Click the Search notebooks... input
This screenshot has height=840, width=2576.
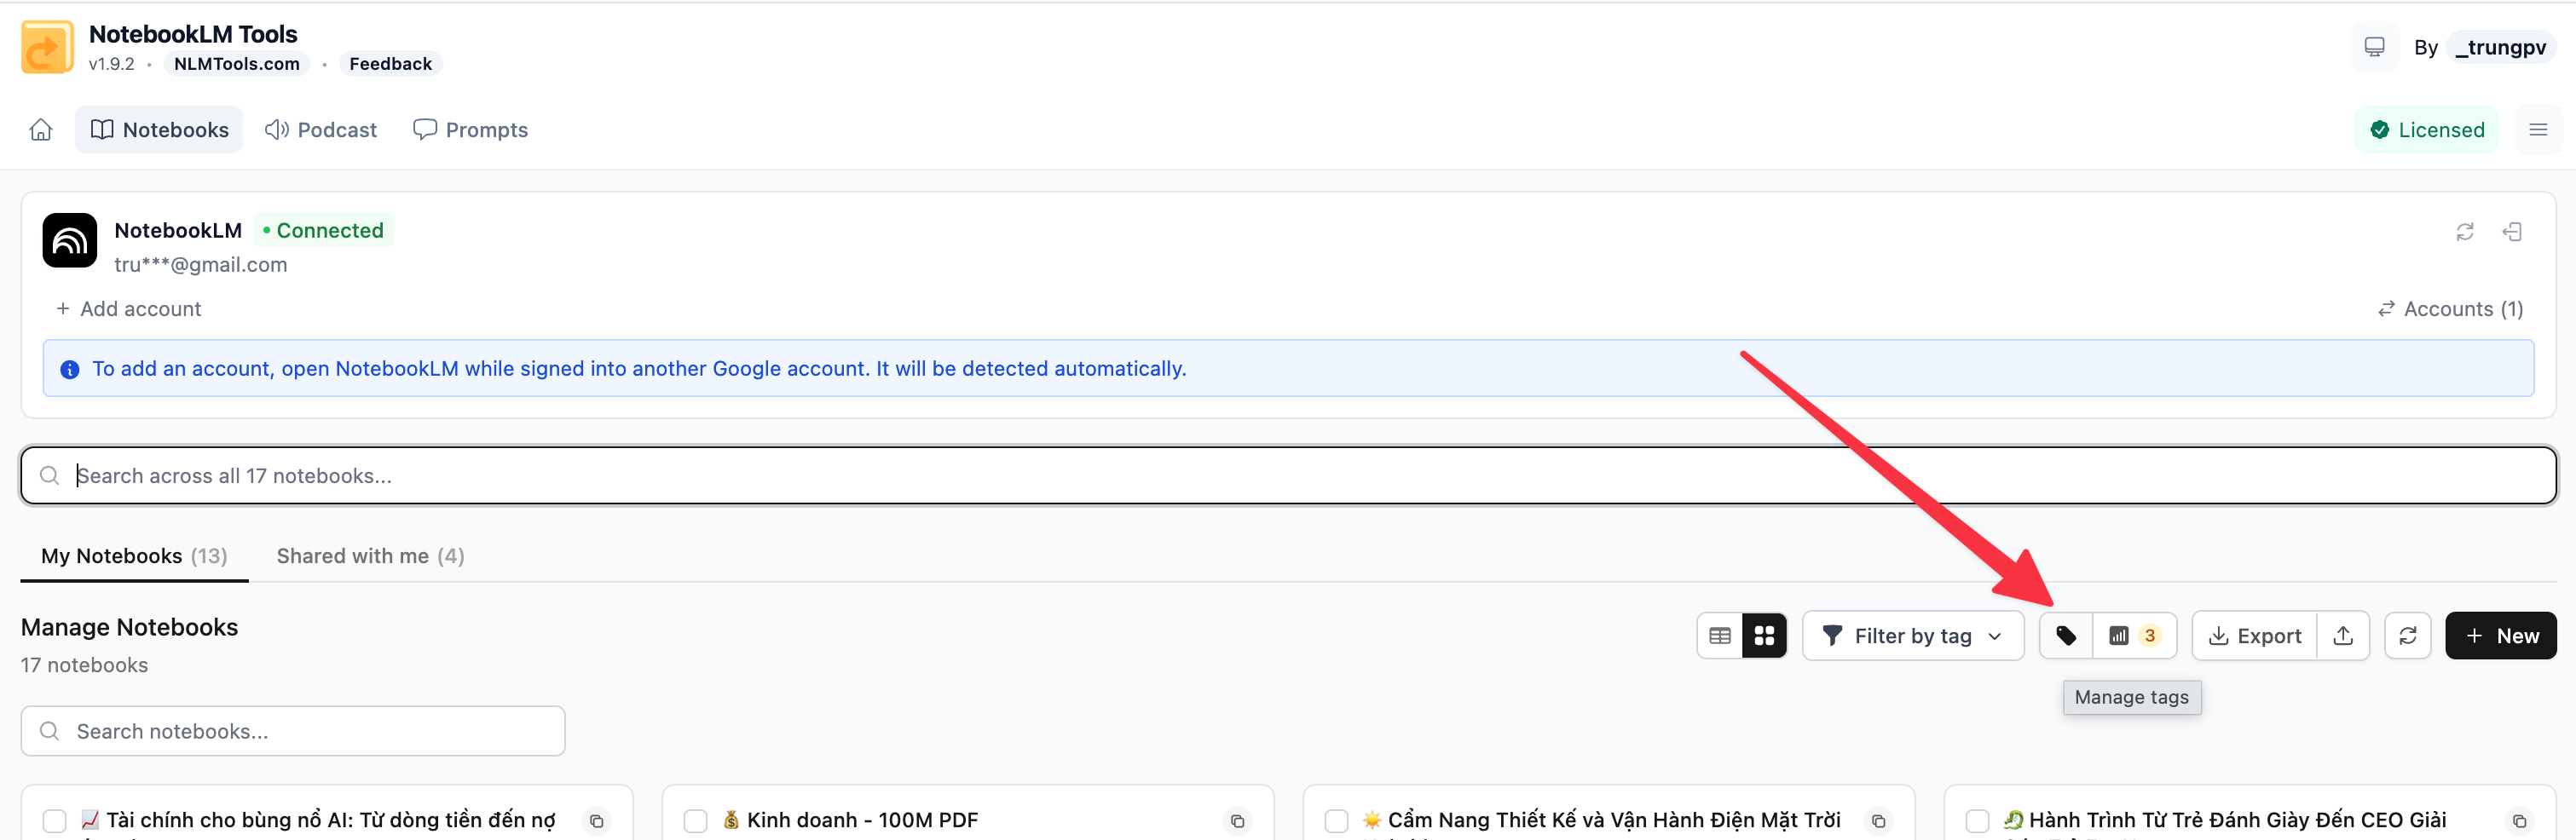pos(293,731)
